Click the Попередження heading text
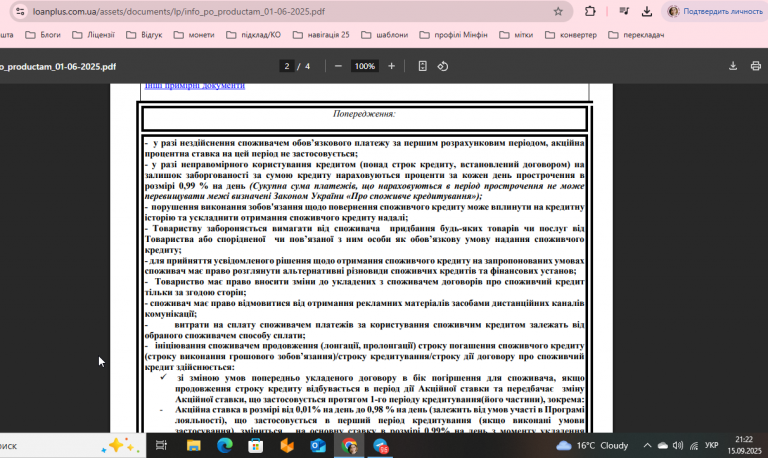 point(364,114)
